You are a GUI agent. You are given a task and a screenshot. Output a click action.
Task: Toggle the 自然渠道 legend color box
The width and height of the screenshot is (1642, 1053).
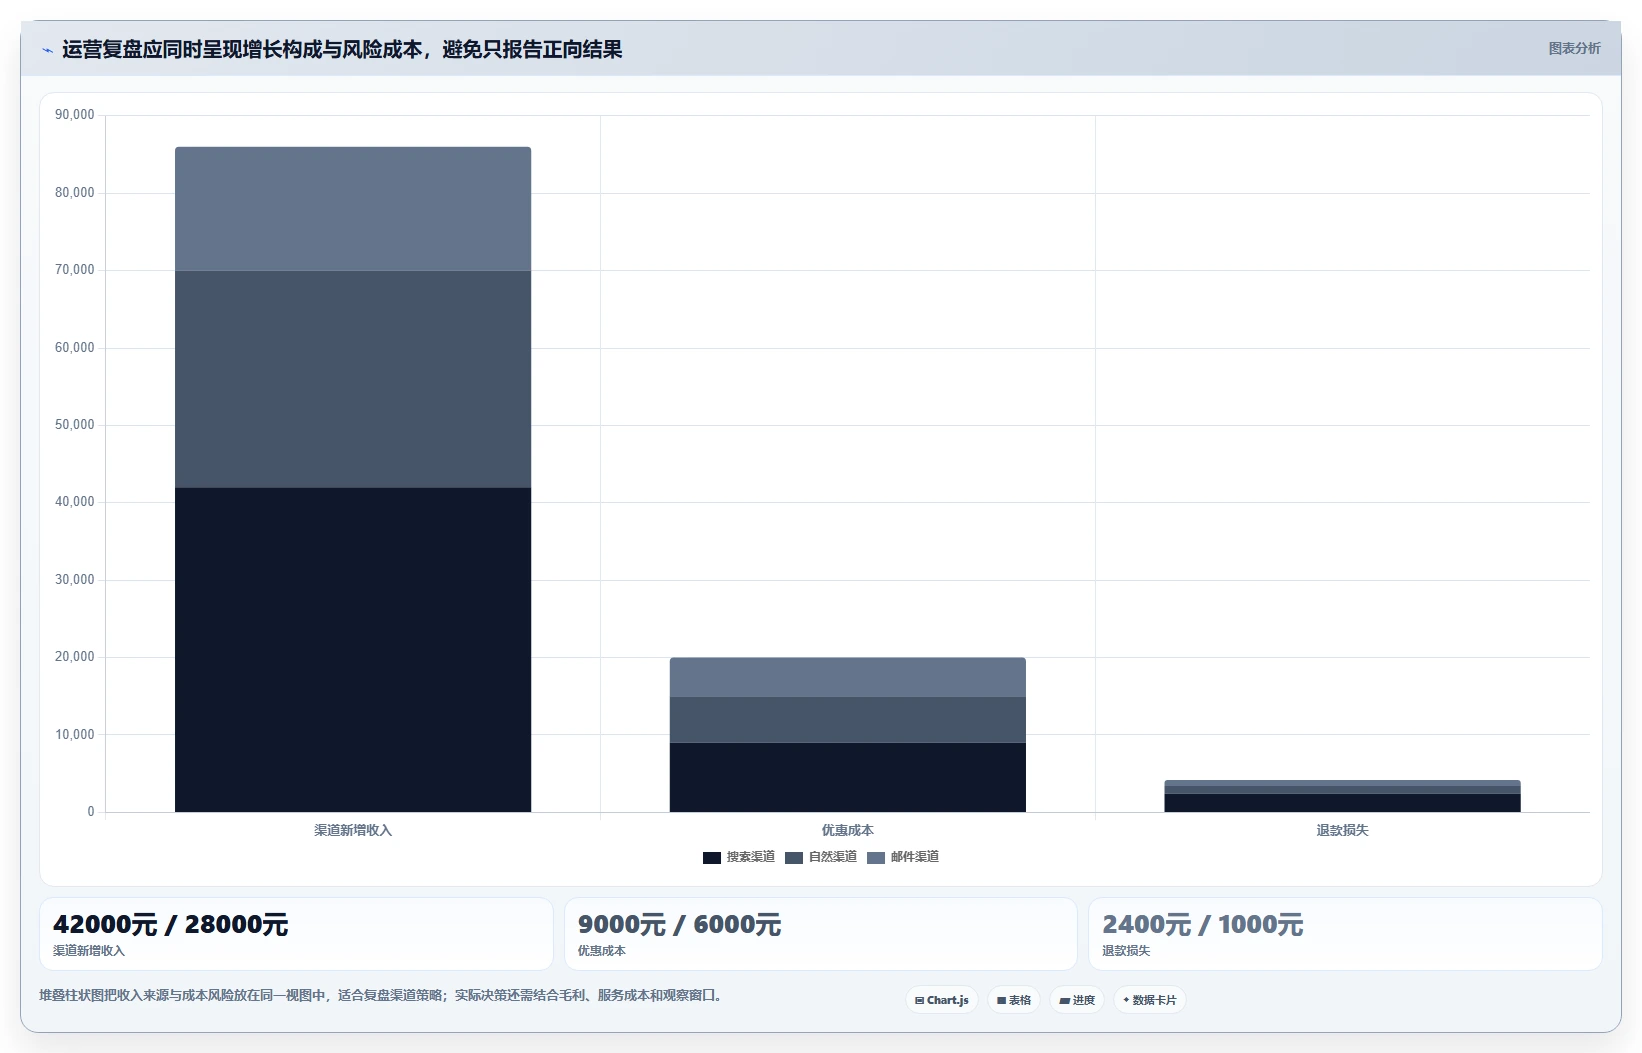(x=794, y=858)
